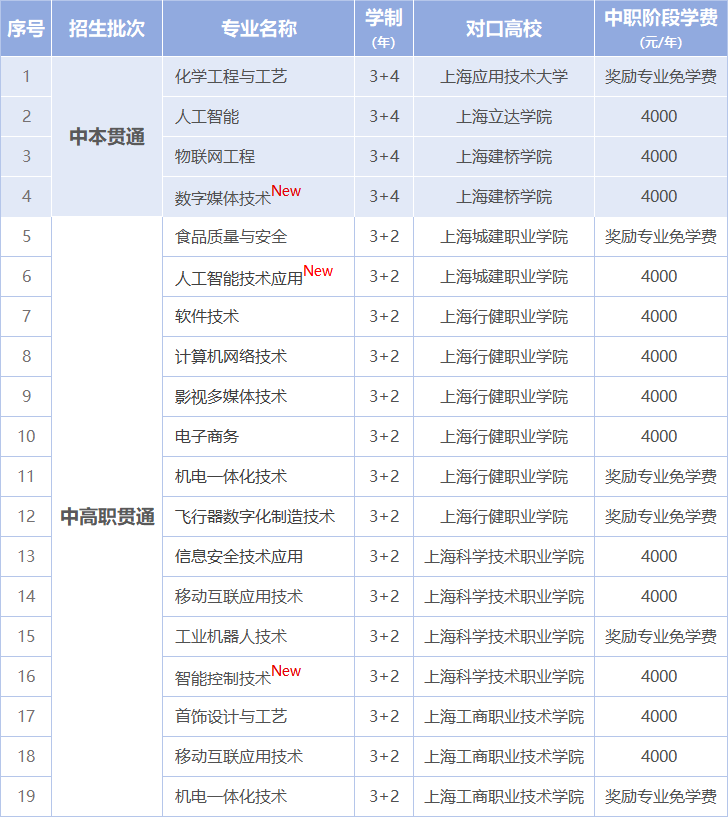728x818 pixels.
Task: Click serial number 9 cell
Action: point(26,396)
